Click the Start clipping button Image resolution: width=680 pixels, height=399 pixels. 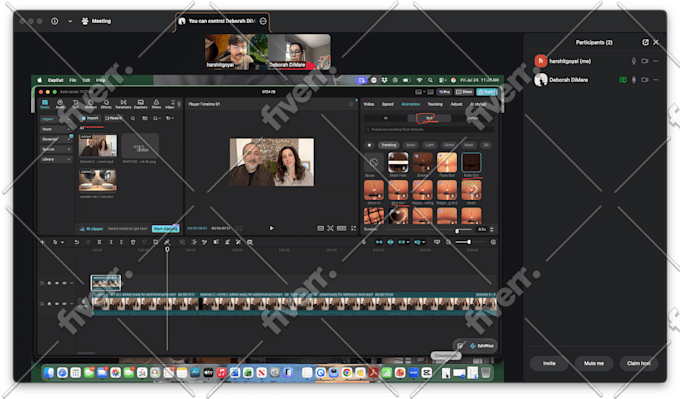pyautogui.click(x=165, y=229)
